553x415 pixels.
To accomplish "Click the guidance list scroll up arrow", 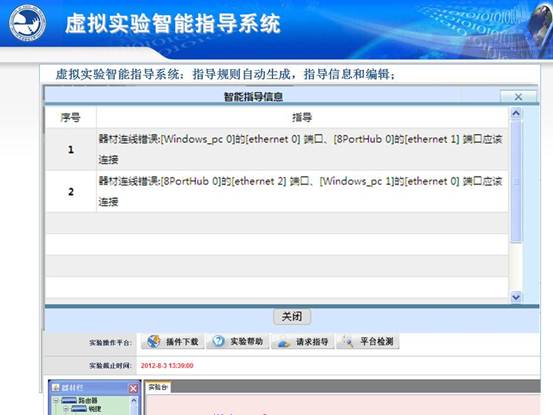I will 516,113.
